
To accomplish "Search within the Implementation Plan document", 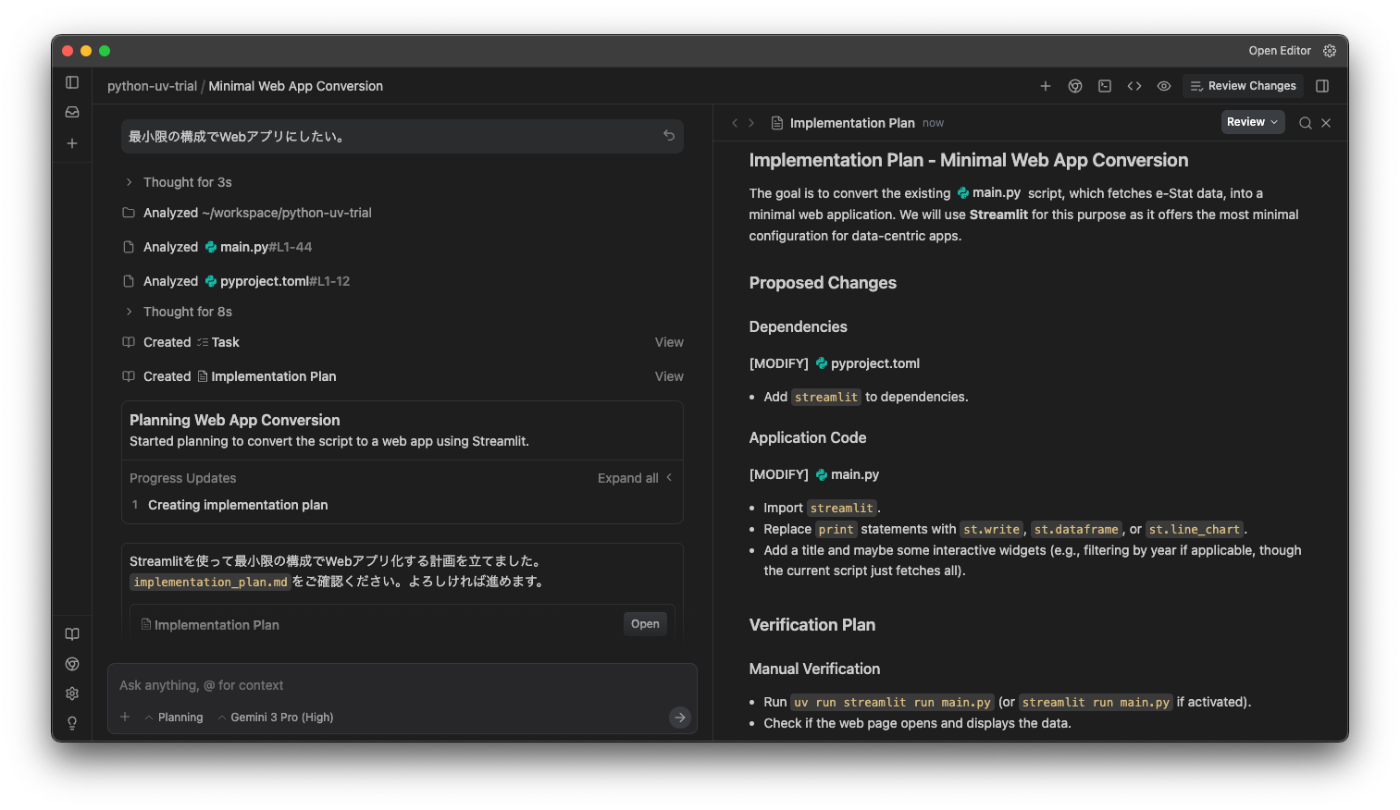I will 1305,123.
